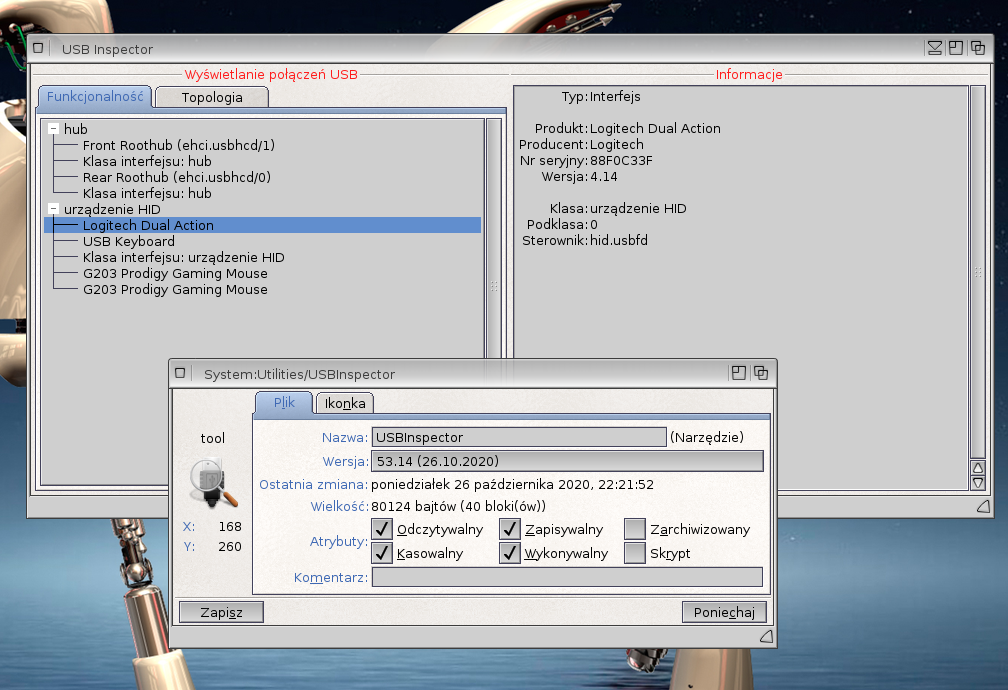This screenshot has height=690, width=1008.
Task: Click the urządzenie HID category label
Action: (x=112, y=210)
